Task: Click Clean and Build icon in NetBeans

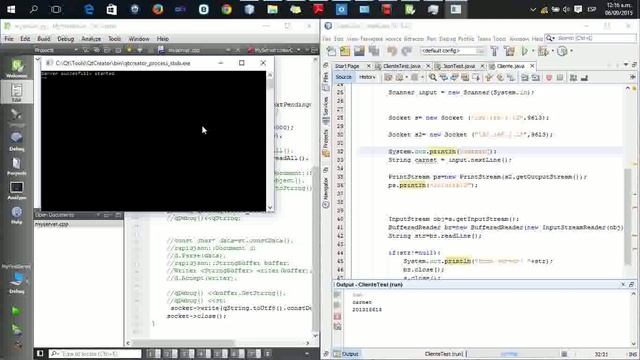Action: click(509, 51)
